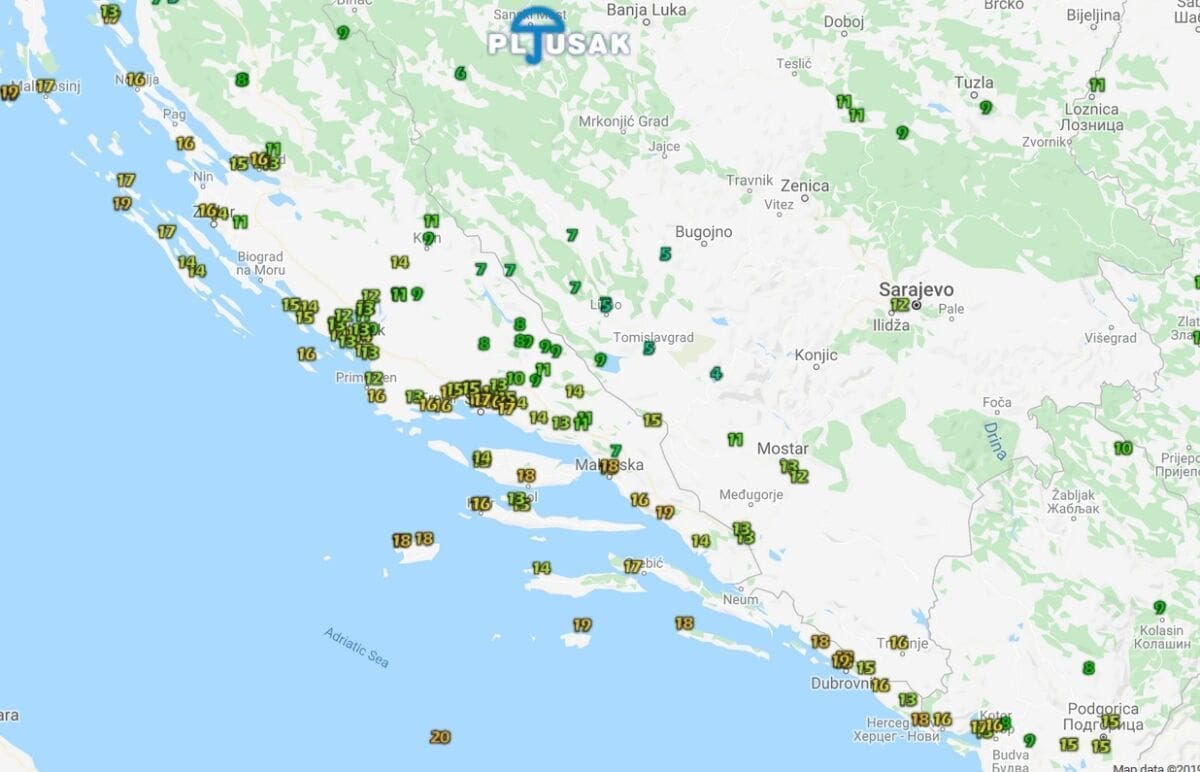Open the 16 marker near Trebinje
This screenshot has width=1200, height=772.
(898, 642)
